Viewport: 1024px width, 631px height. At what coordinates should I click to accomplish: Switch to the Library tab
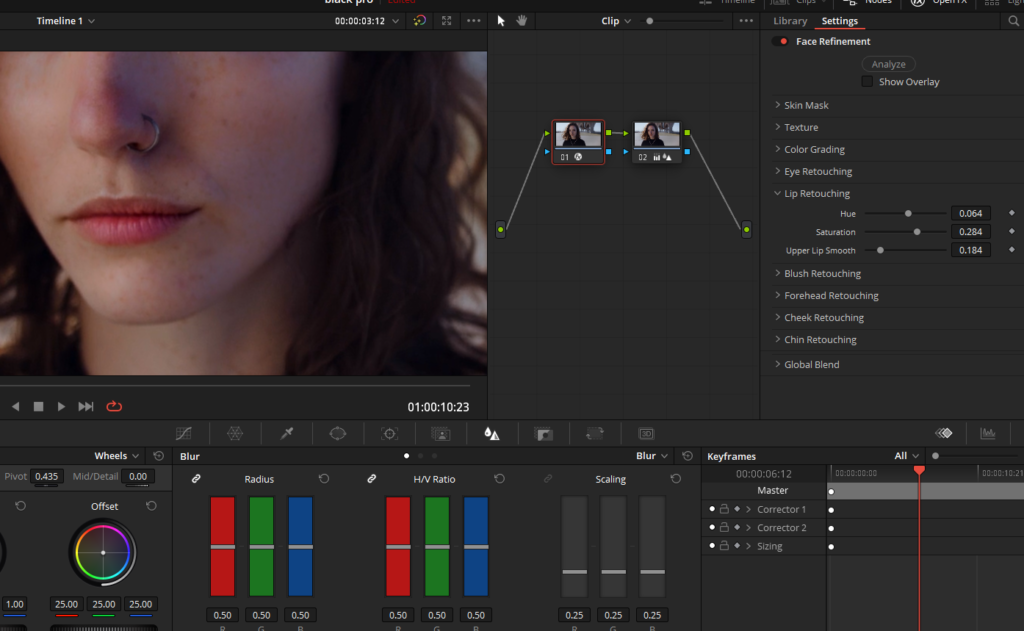coord(790,21)
